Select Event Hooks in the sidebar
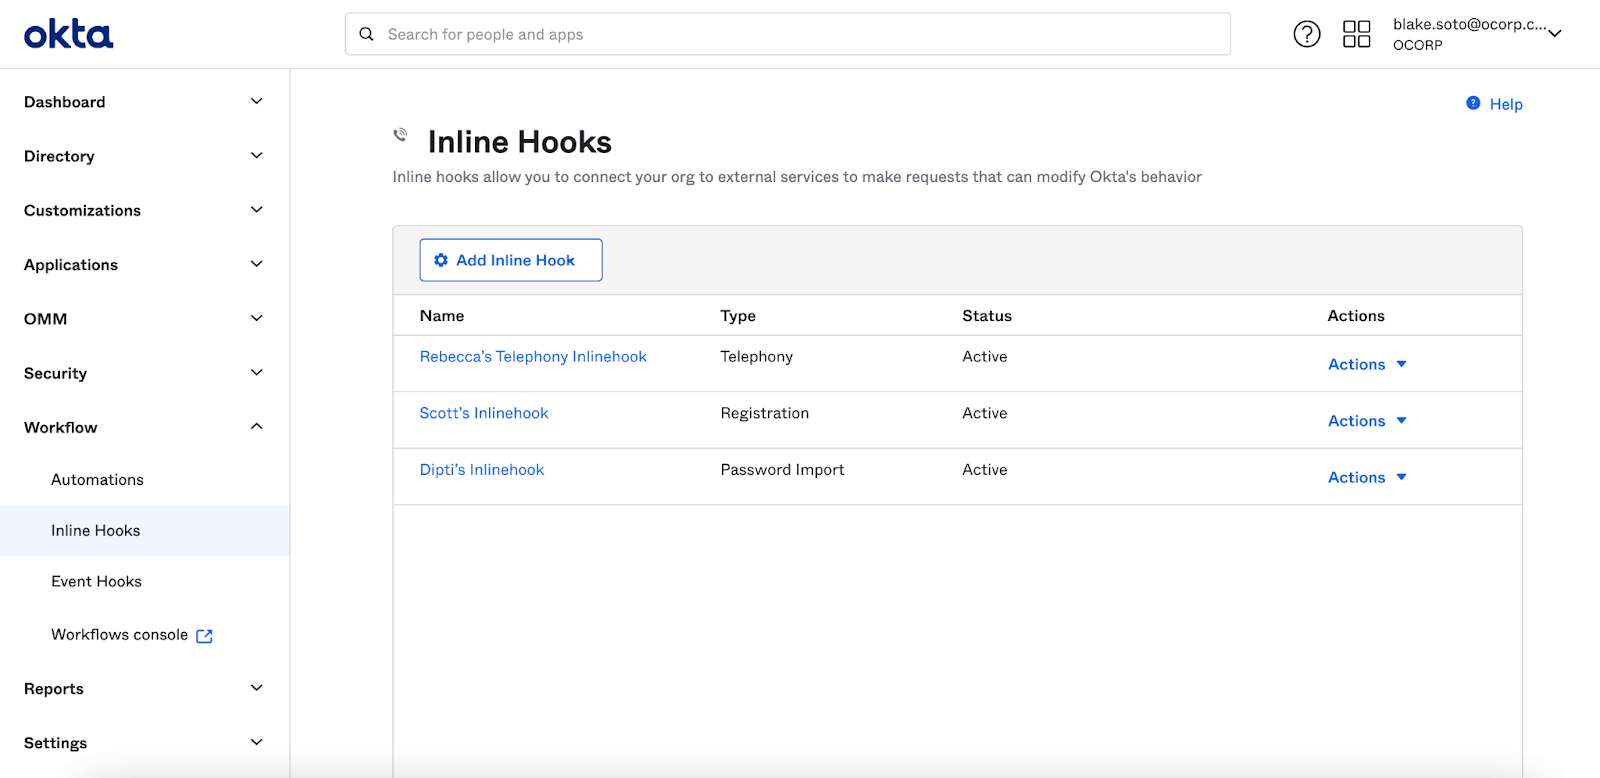1600x778 pixels. point(96,581)
